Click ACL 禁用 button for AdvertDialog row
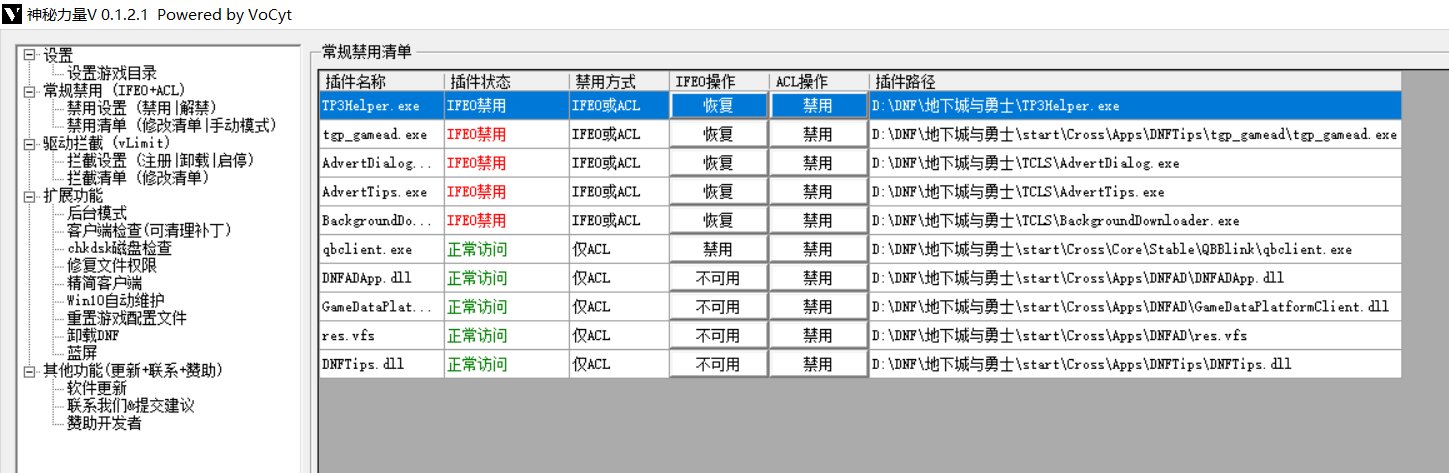 [818, 163]
